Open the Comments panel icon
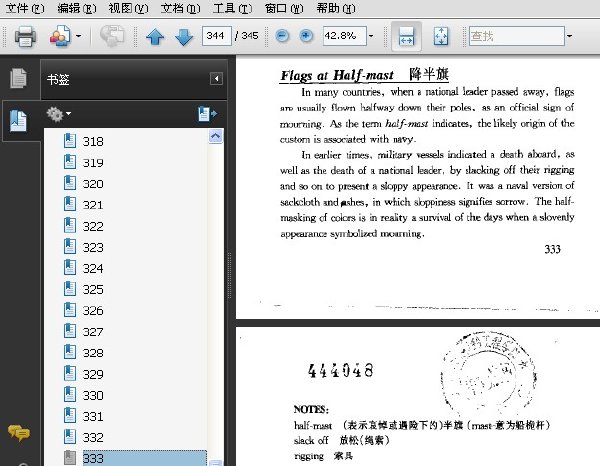Image resolution: width=600 pixels, height=466 pixels. point(18,433)
